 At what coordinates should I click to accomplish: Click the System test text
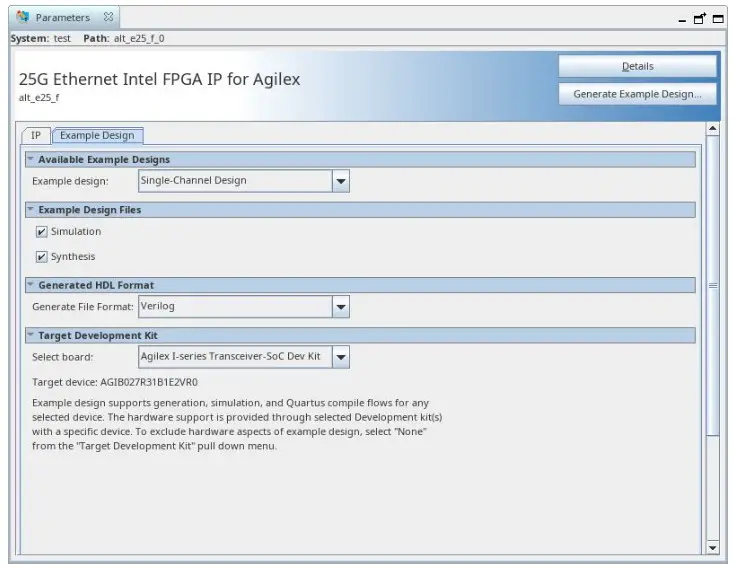(41, 38)
